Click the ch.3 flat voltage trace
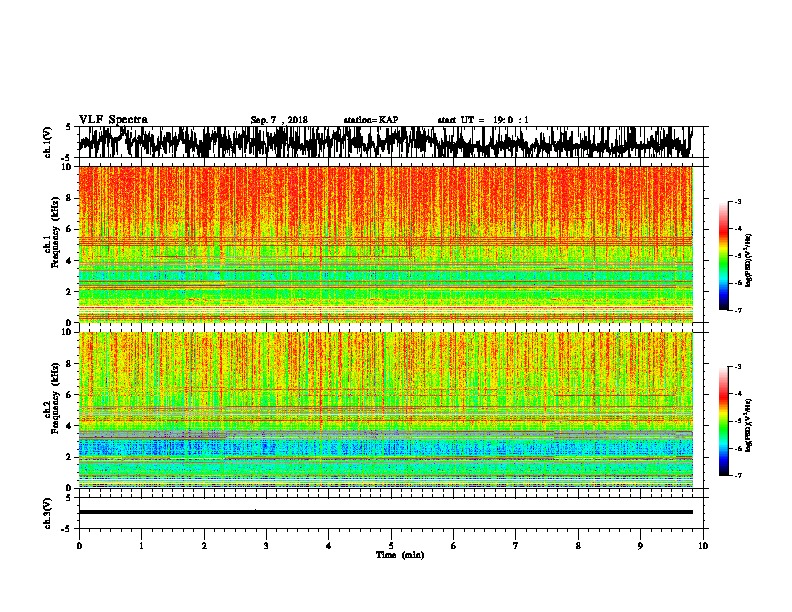Image resolution: width=792 pixels, height=612 pixels. pyautogui.click(x=386, y=512)
